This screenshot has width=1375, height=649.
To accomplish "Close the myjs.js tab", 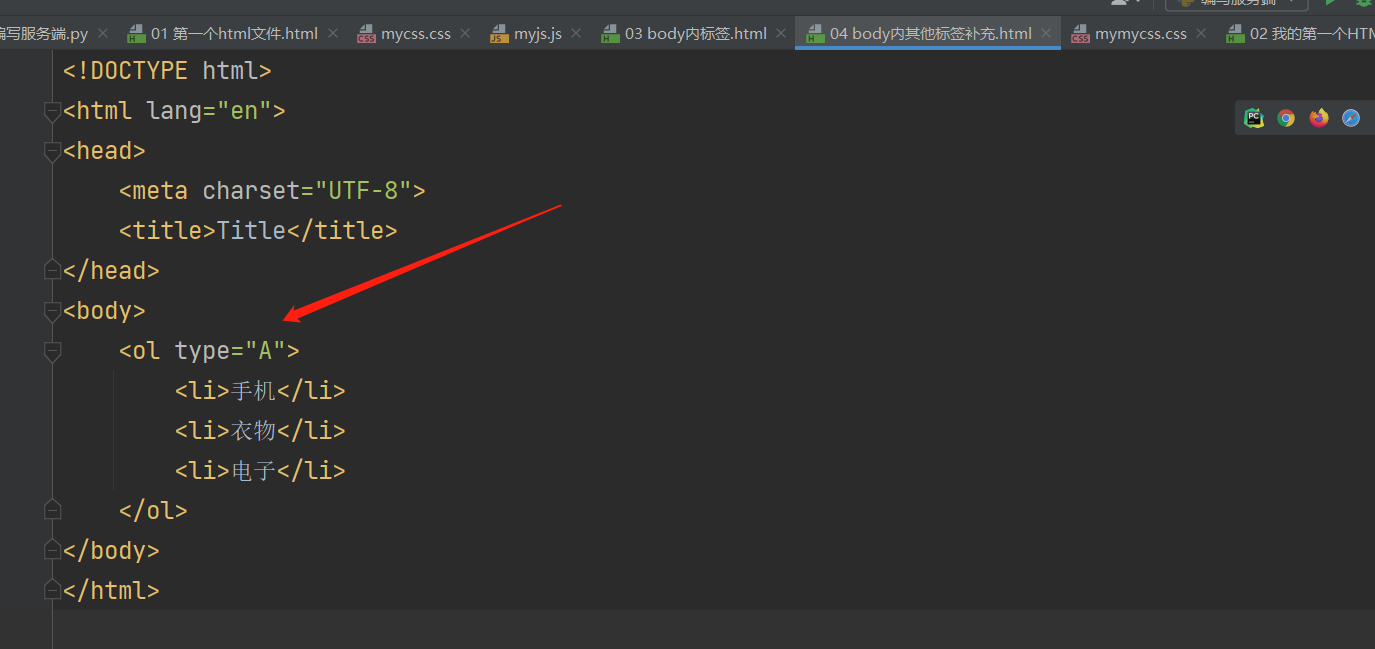I will [x=577, y=34].
